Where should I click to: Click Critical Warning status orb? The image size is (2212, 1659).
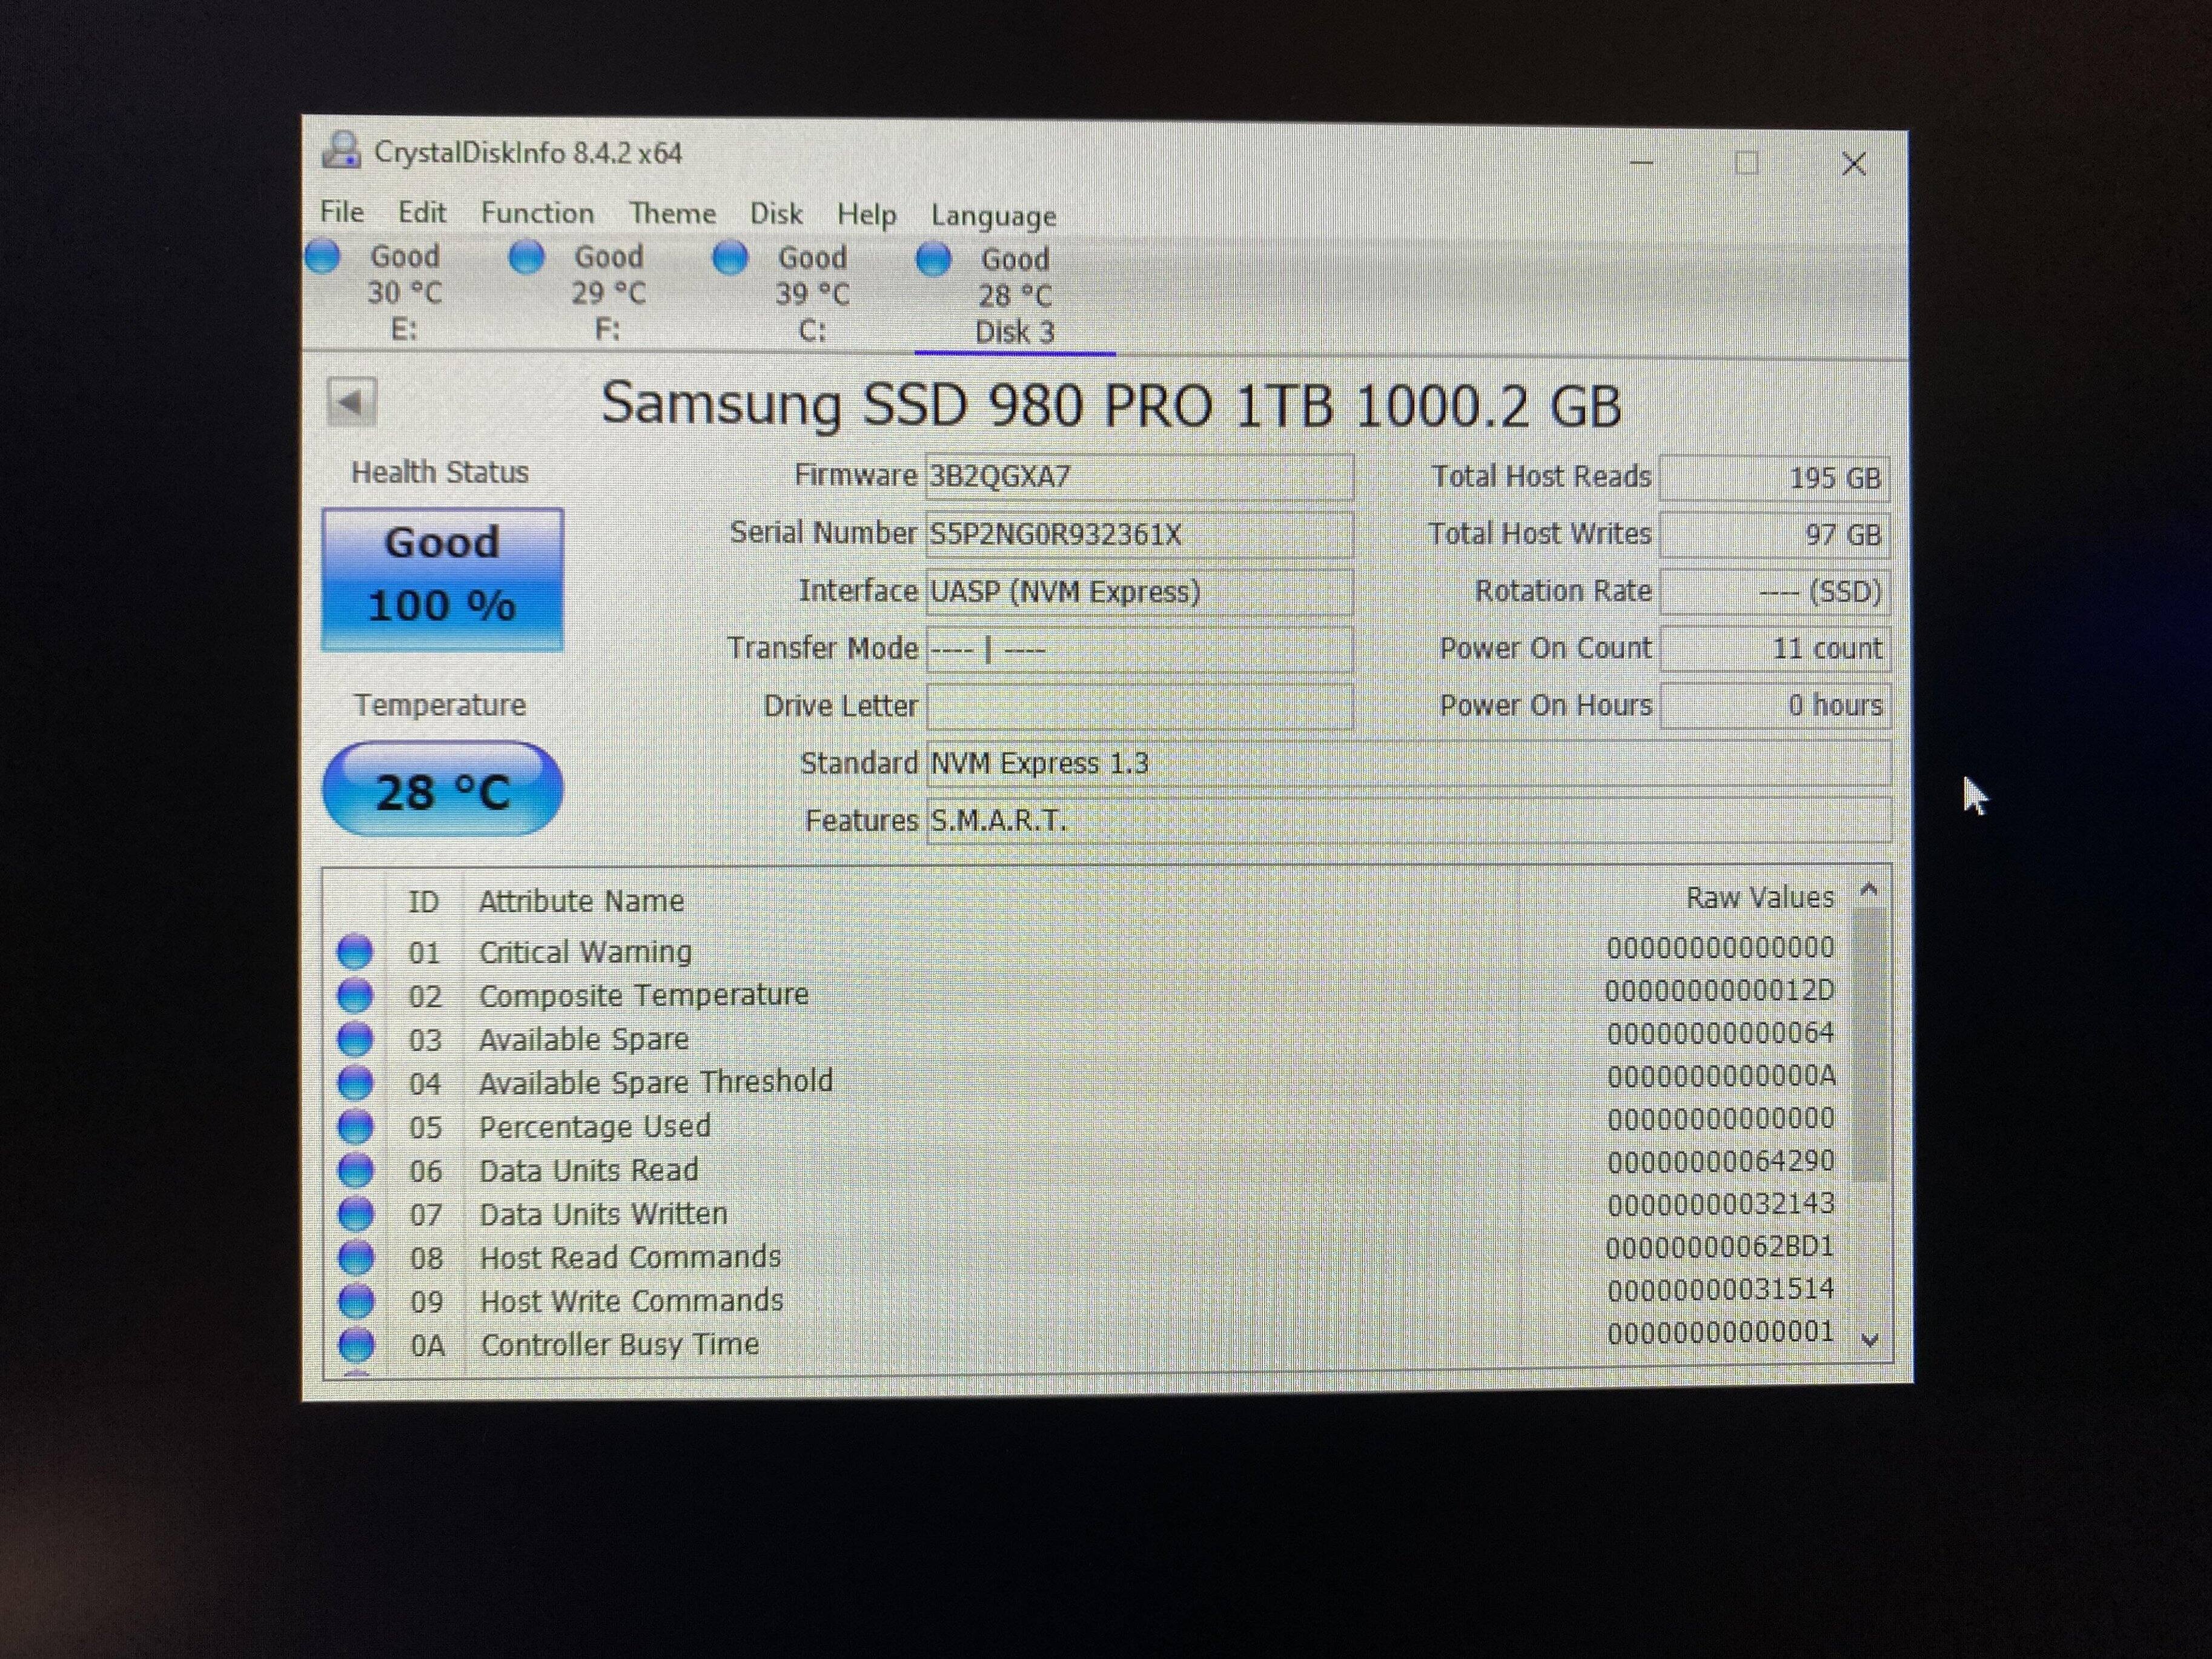[355, 951]
